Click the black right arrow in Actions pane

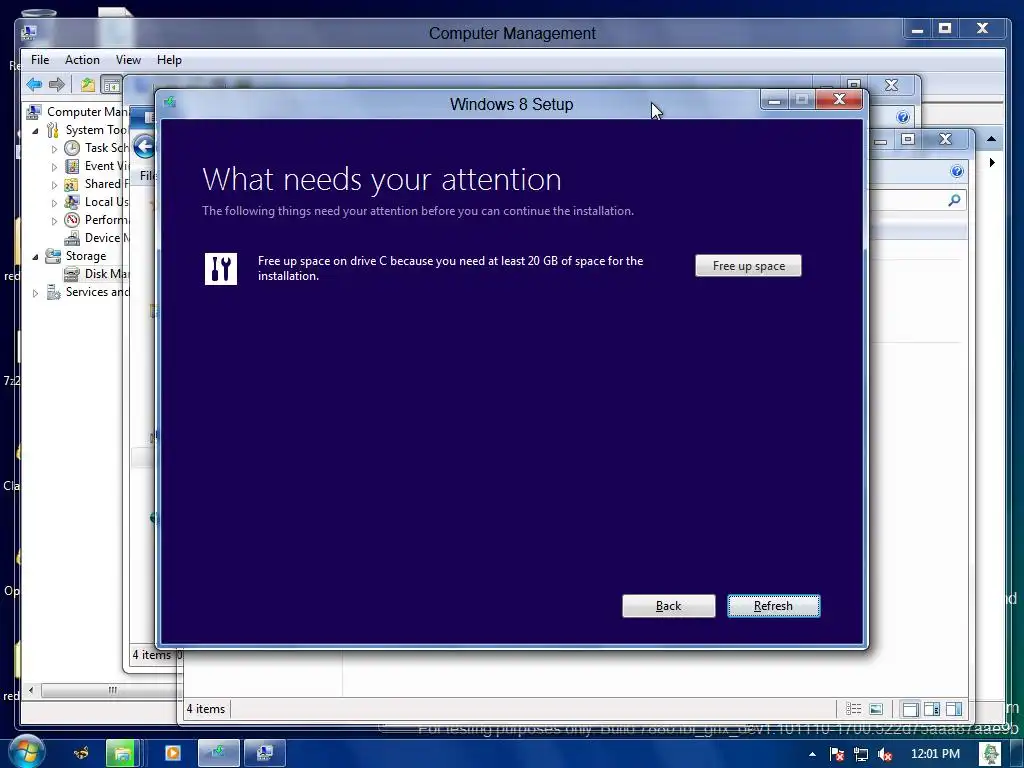[992, 162]
